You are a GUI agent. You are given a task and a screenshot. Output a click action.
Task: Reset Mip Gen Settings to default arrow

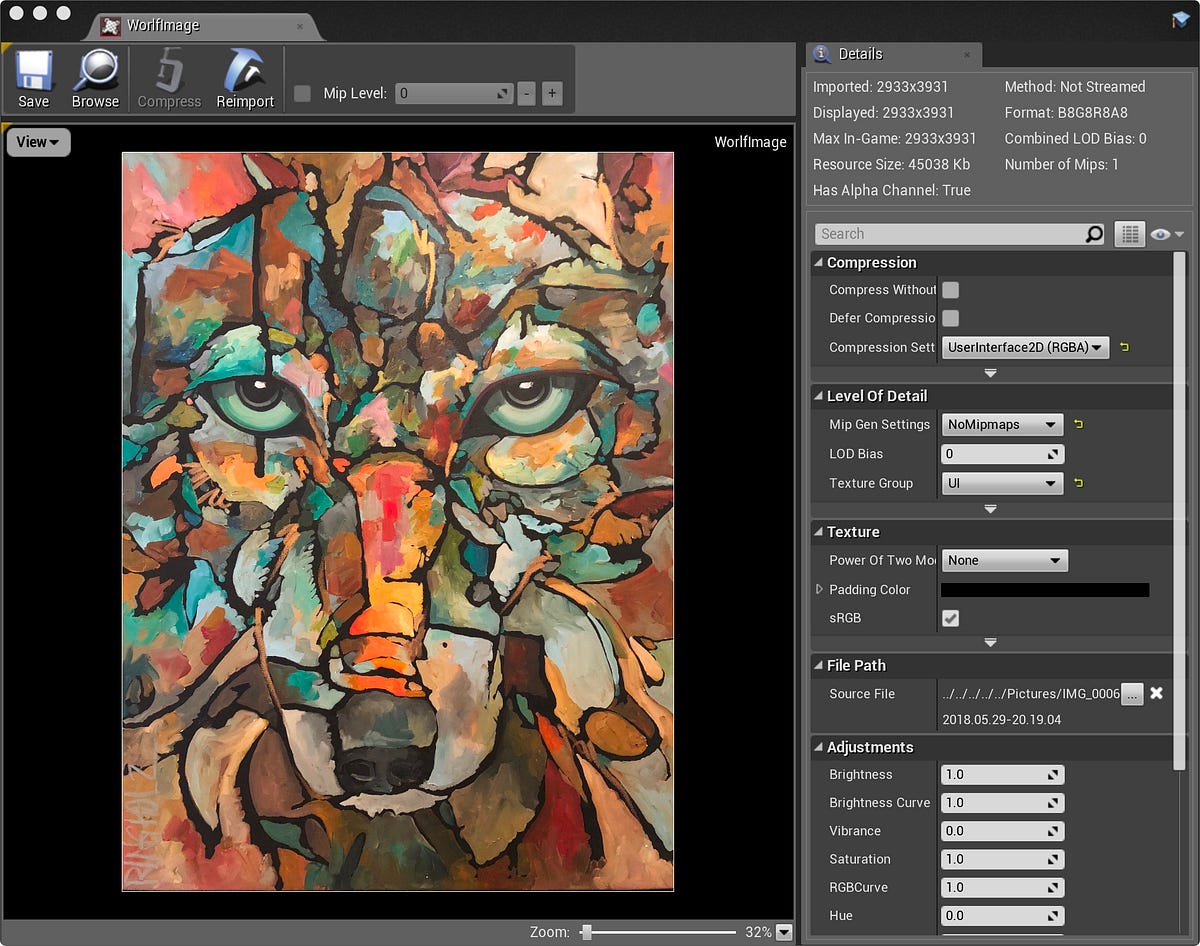tap(1078, 424)
